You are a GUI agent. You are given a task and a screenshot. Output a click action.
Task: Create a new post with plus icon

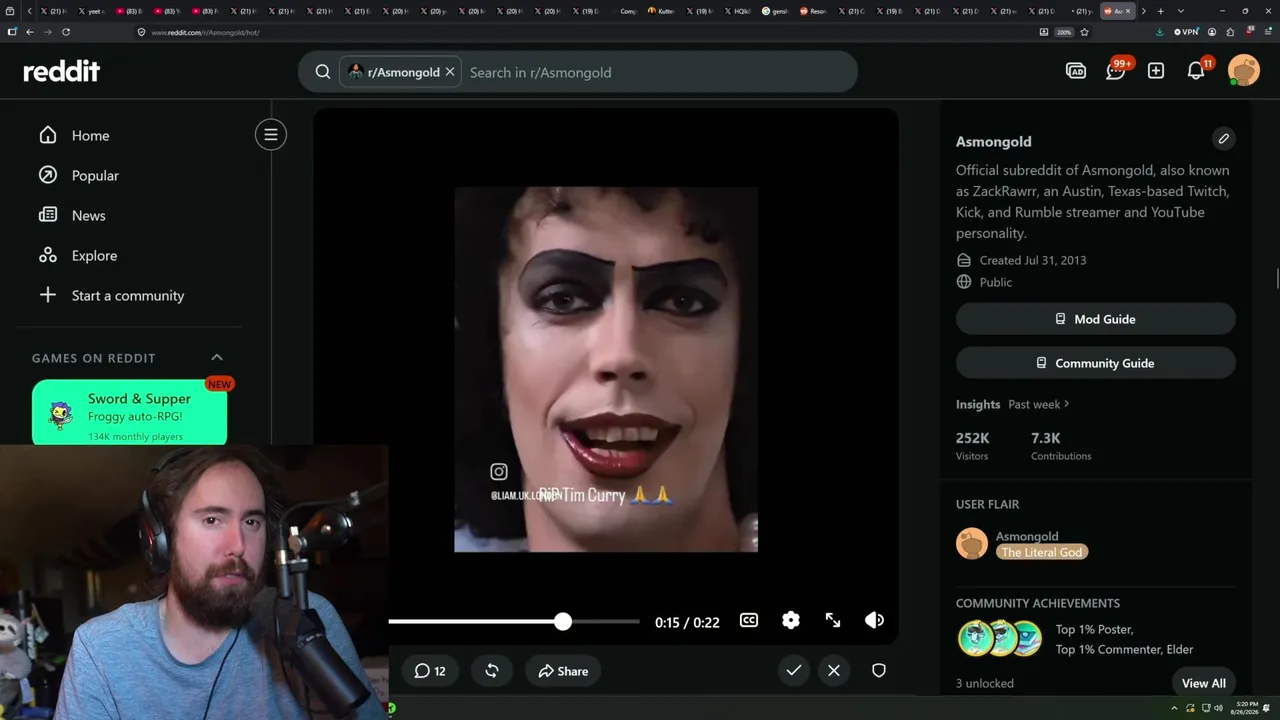(1156, 71)
